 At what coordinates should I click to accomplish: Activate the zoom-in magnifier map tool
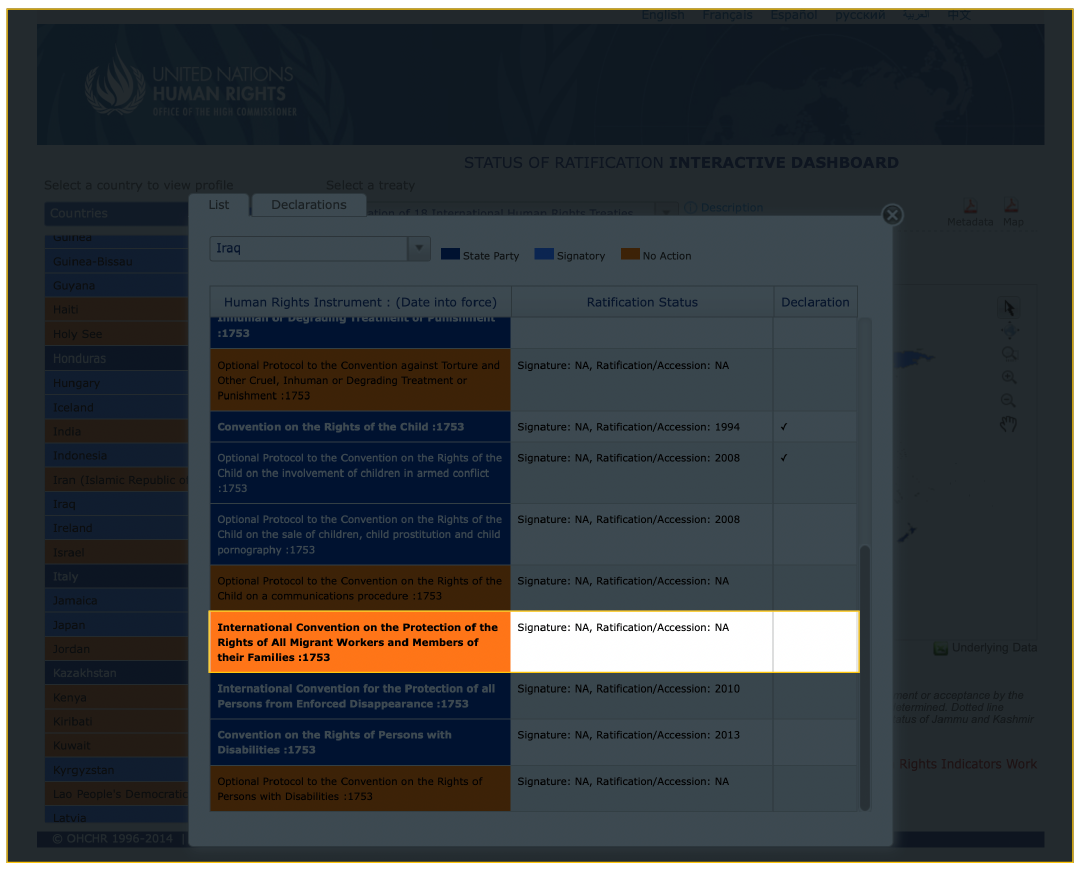[x=1009, y=377]
